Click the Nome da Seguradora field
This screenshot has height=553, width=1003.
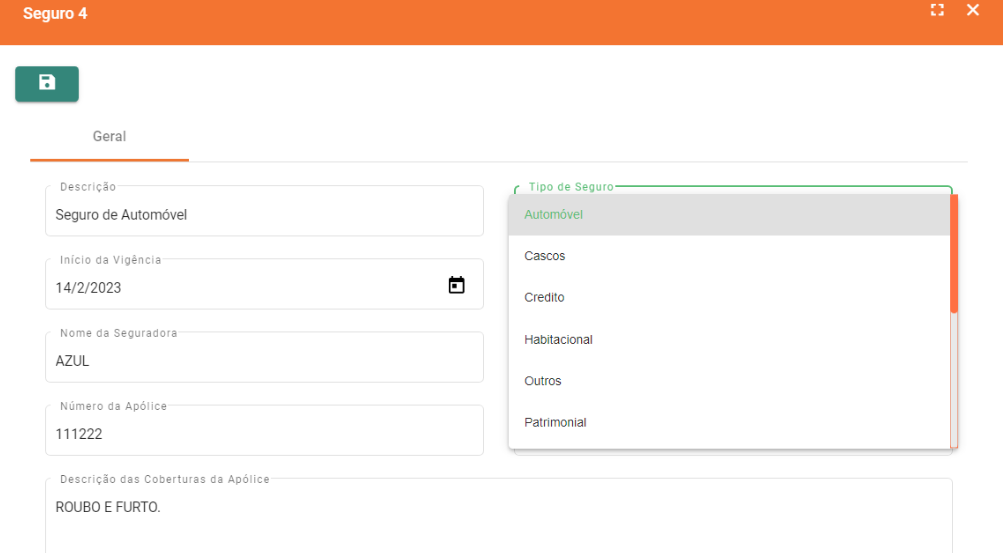[264, 360]
